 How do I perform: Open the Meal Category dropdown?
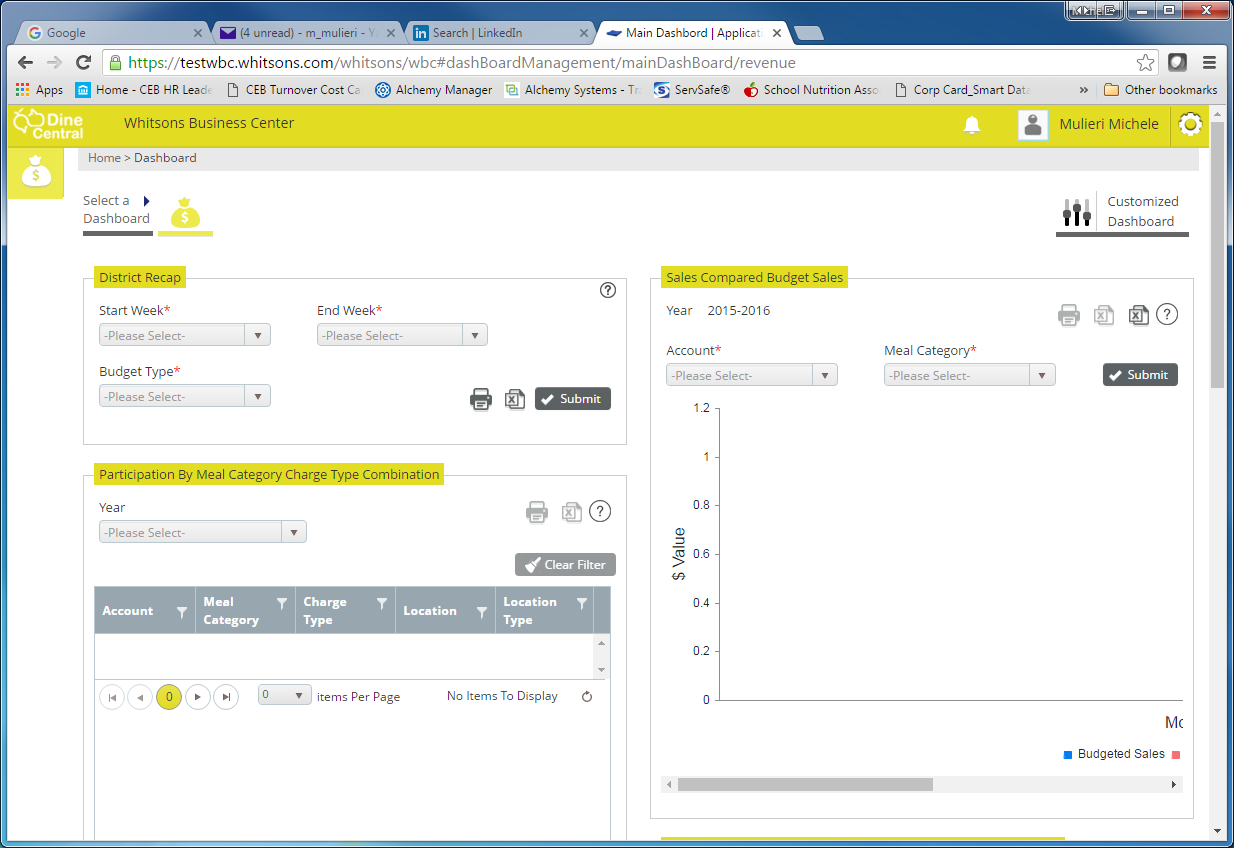click(x=970, y=376)
